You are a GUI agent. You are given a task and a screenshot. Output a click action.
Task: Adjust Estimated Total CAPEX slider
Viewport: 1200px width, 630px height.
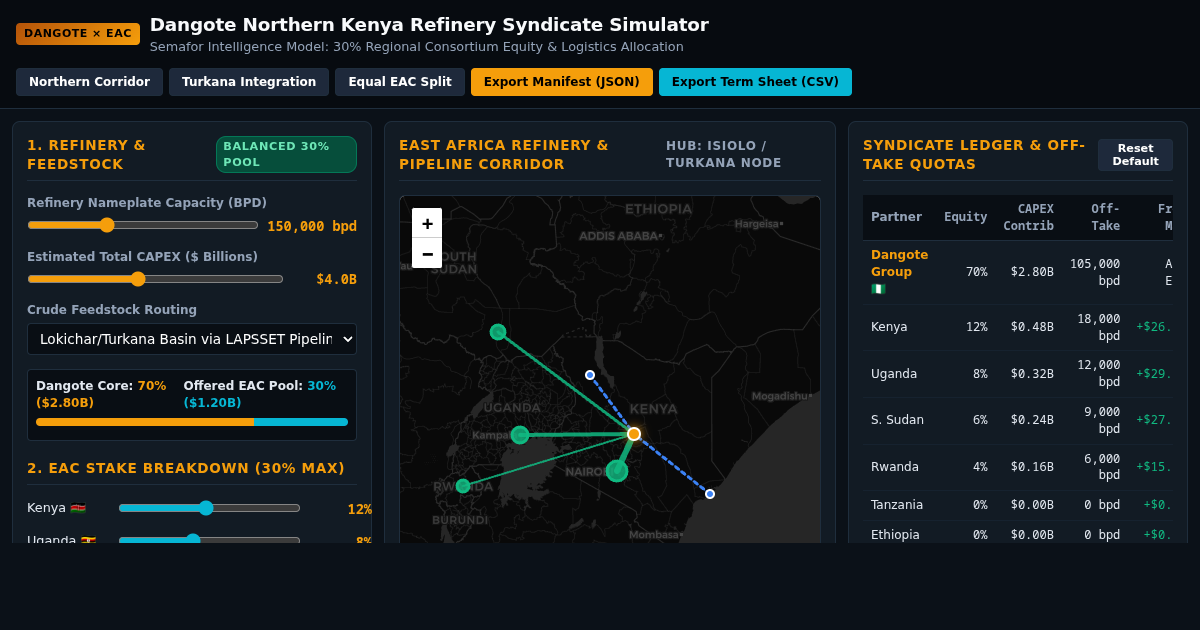(x=155, y=279)
